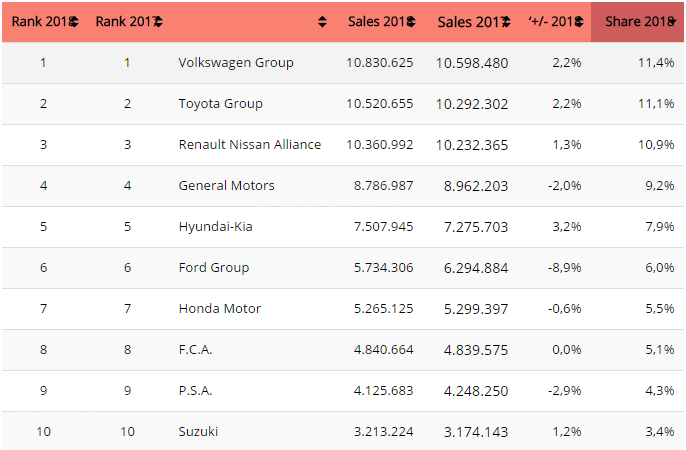Click 2017 sales value 6.294.884
The height and width of the screenshot is (450, 686).
pos(476,268)
